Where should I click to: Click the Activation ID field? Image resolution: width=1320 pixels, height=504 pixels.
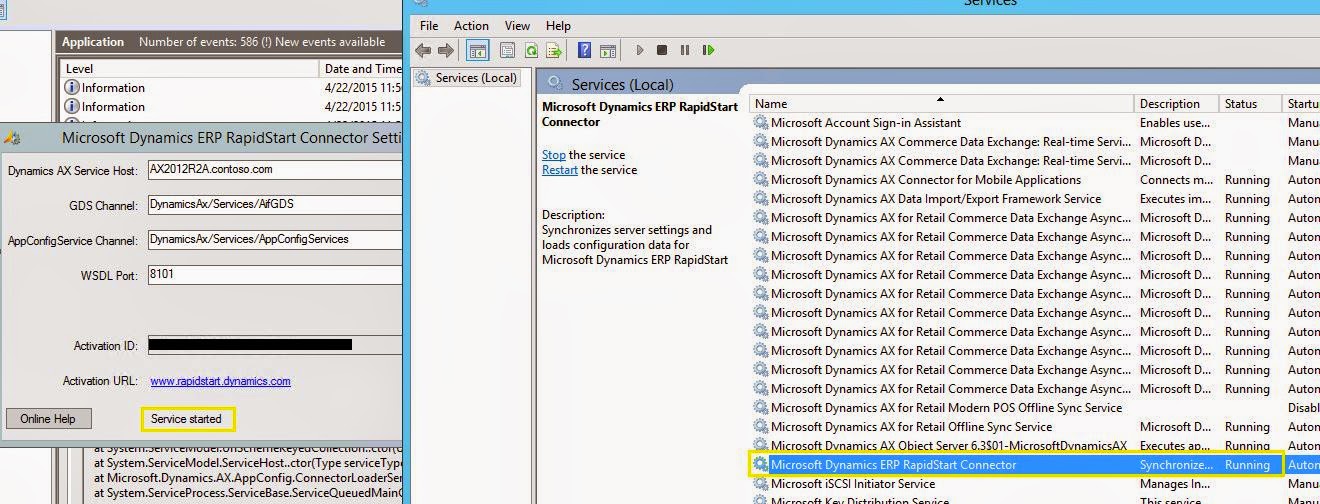click(x=275, y=345)
